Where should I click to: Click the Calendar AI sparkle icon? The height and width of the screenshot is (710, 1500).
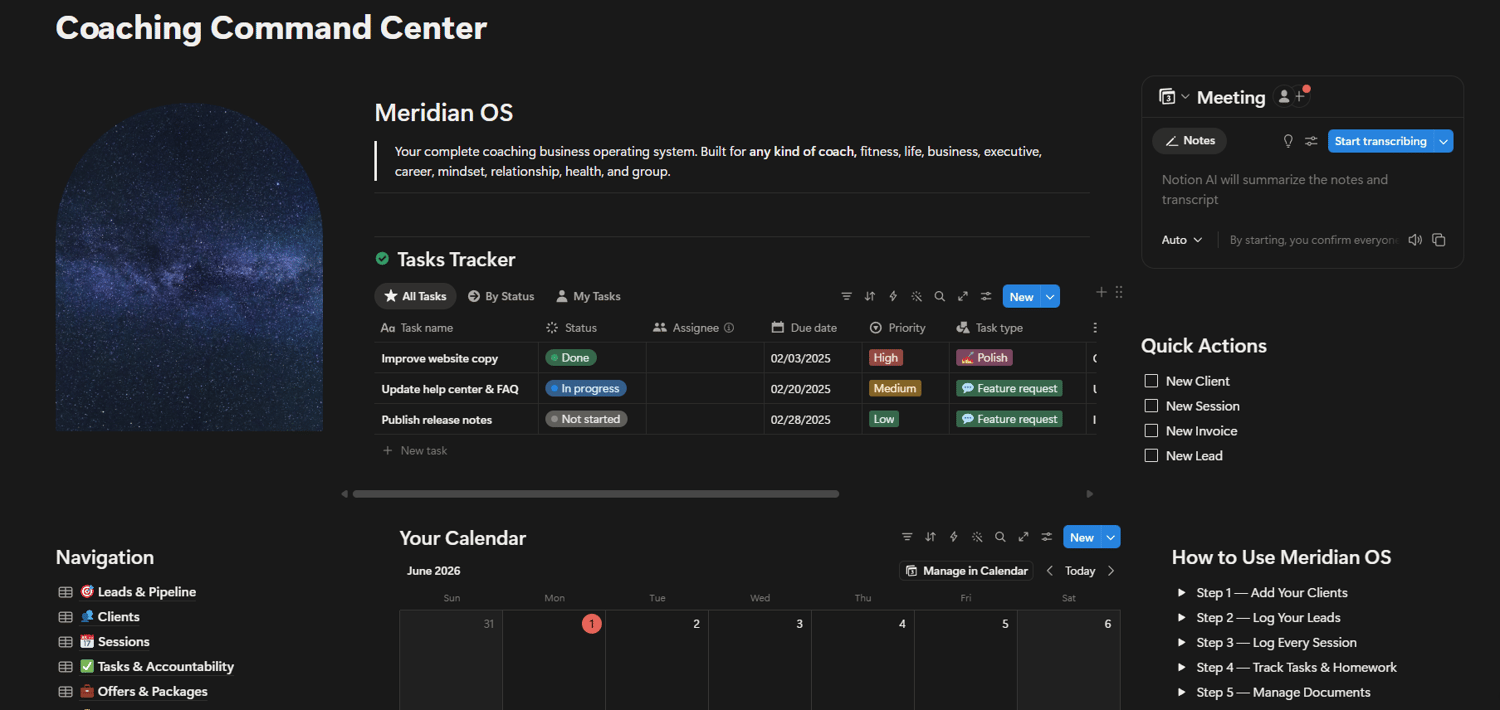tap(977, 537)
